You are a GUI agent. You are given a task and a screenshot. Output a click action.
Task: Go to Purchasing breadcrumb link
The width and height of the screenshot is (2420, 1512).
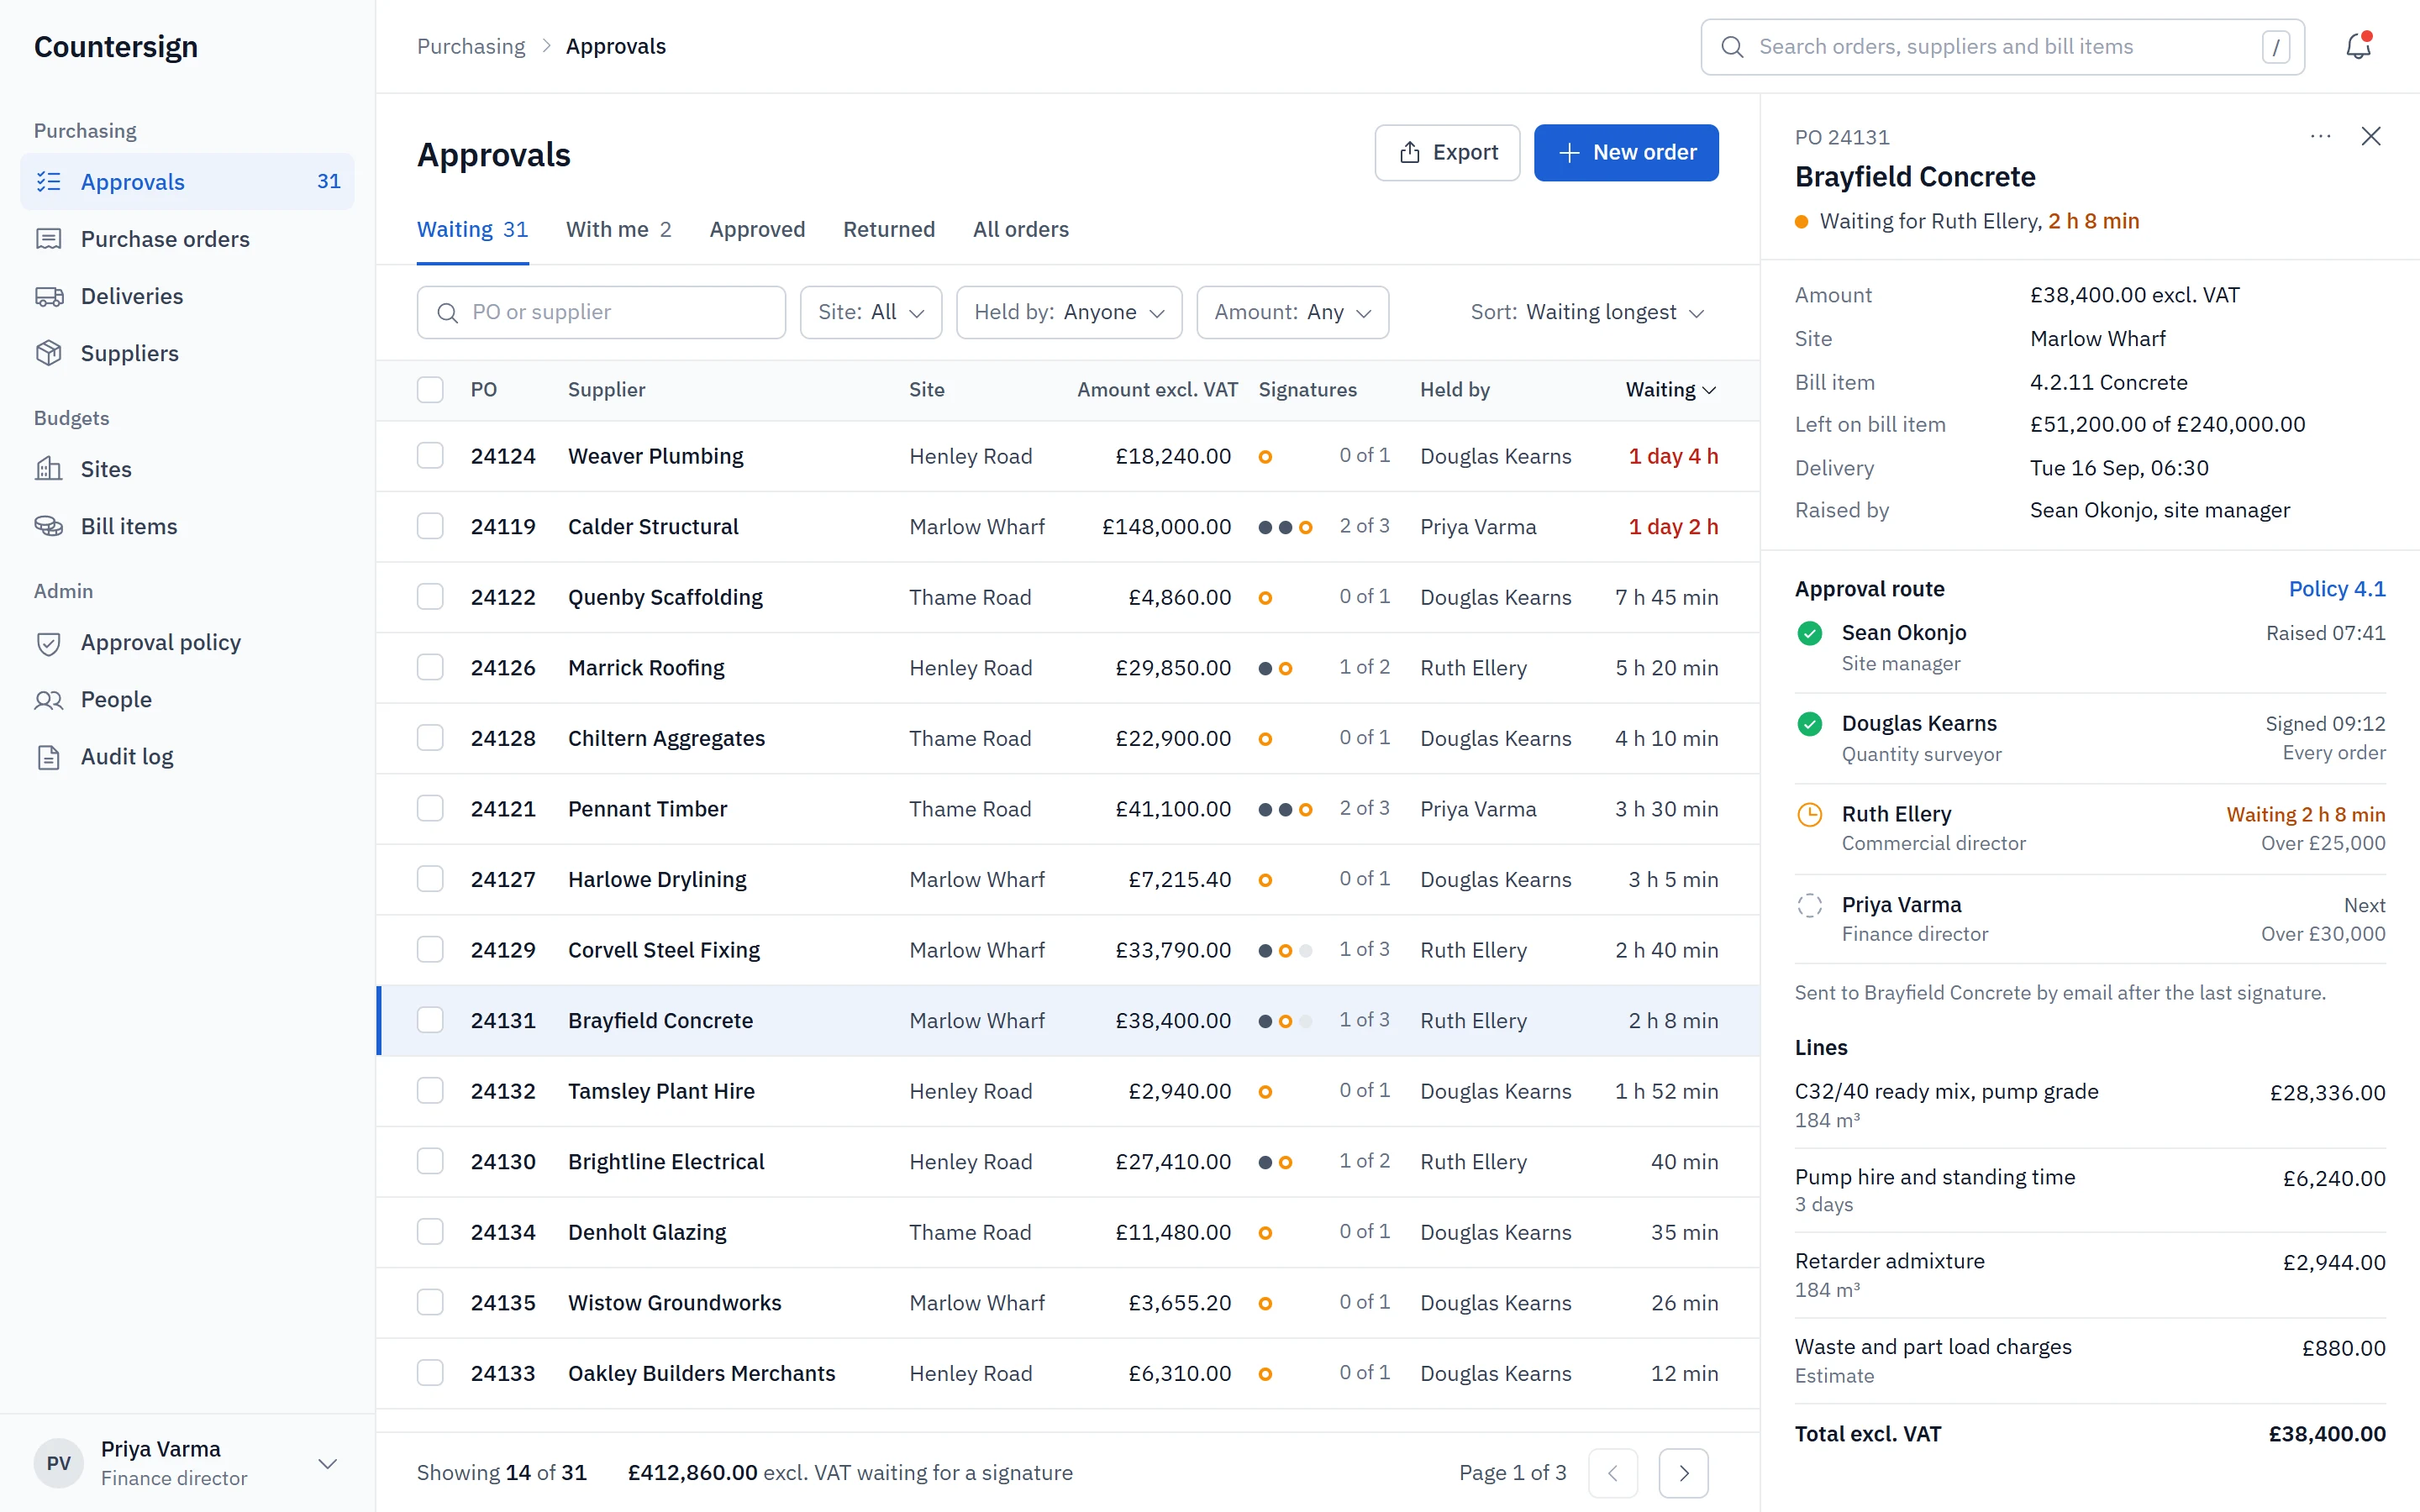click(x=471, y=47)
